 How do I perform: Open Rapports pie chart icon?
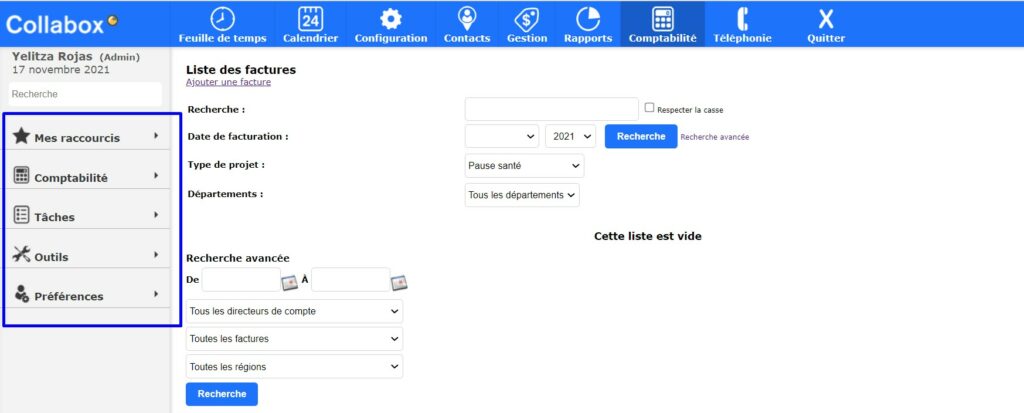tap(588, 18)
